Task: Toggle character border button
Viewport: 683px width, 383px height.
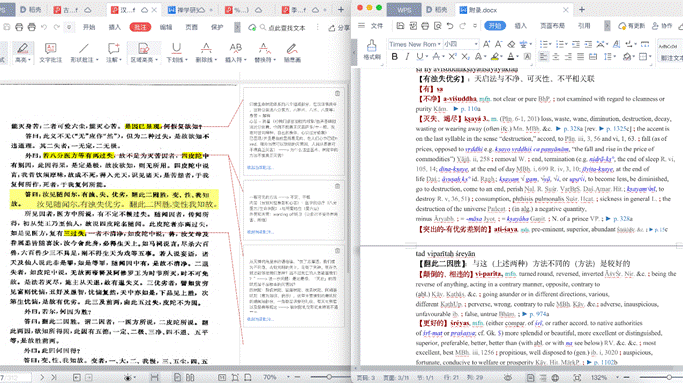Action: 527,56
